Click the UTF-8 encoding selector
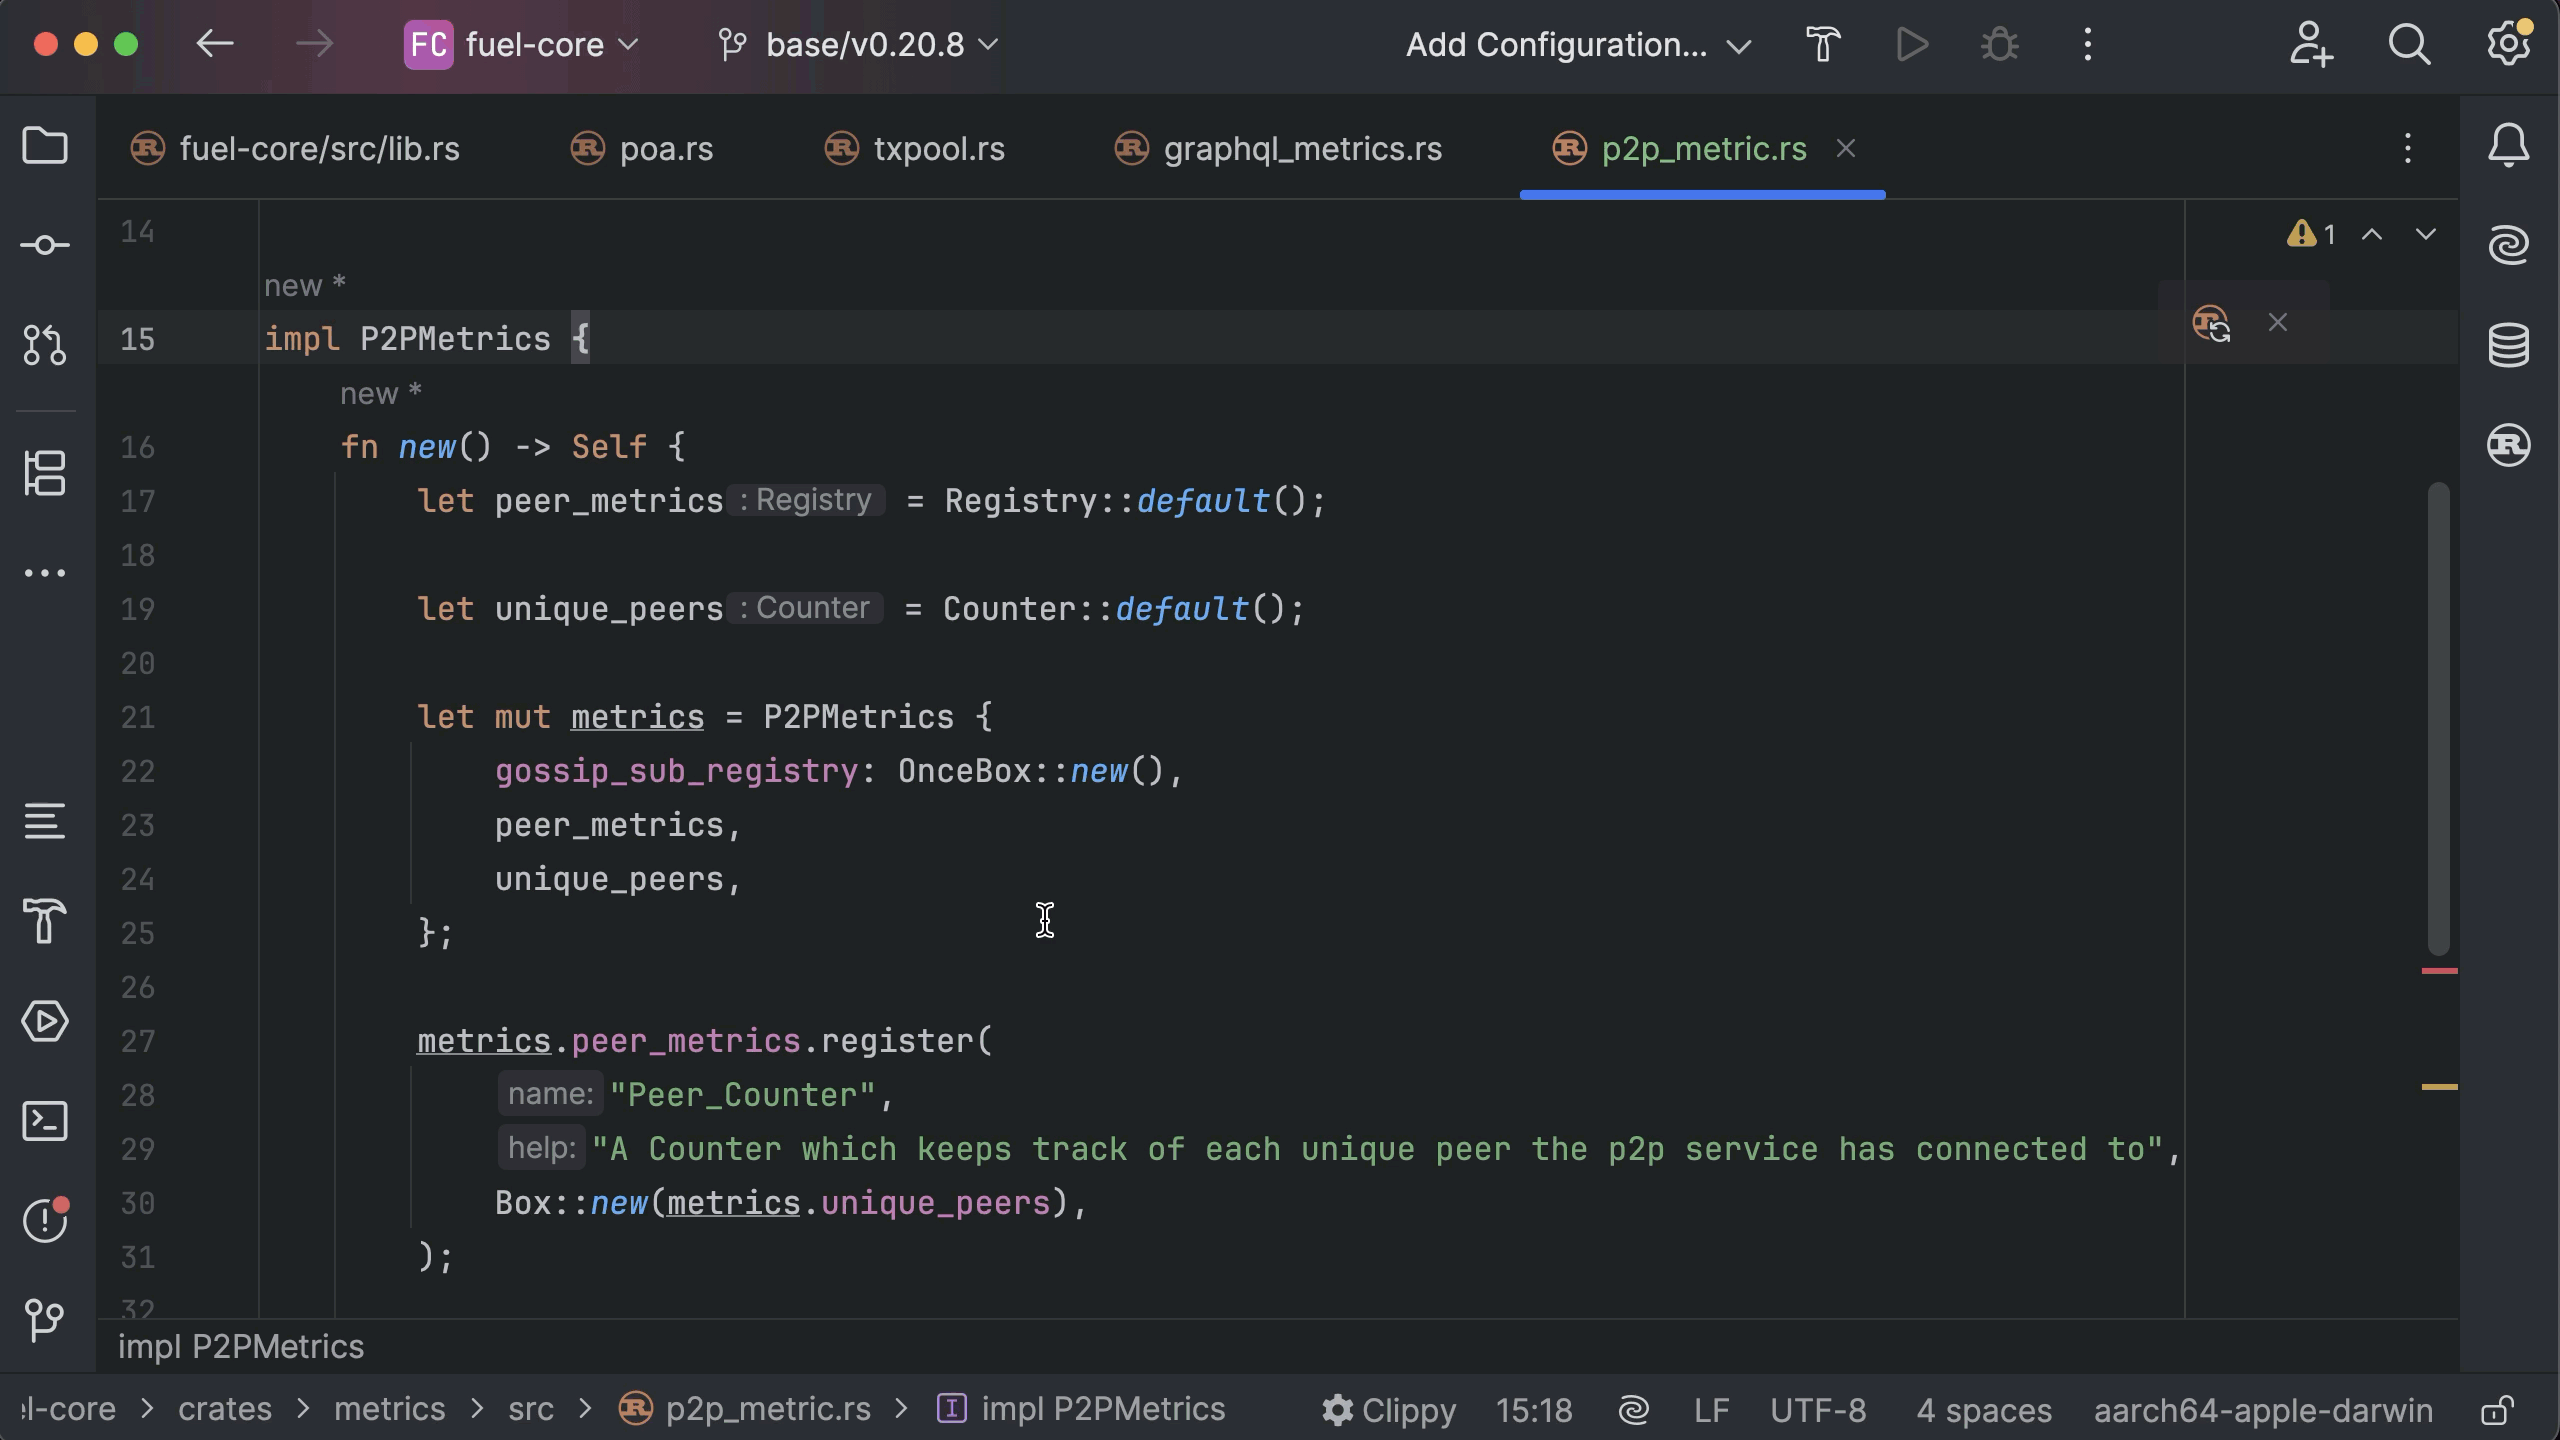This screenshot has height=1440, width=2560. coord(1817,1410)
